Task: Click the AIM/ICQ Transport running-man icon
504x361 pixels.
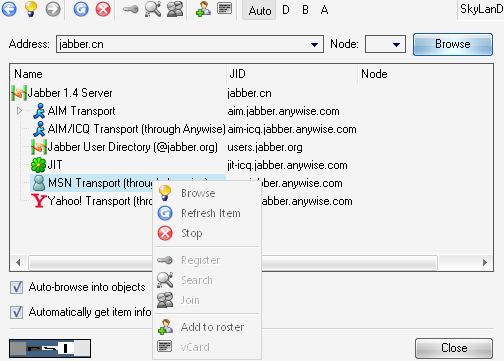Action: pos(39,129)
